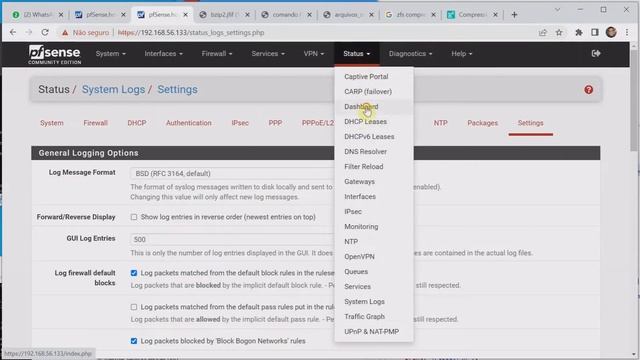The width and height of the screenshot is (640, 360).
Task: Expand the Diagnostics menu
Action: point(410,53)
